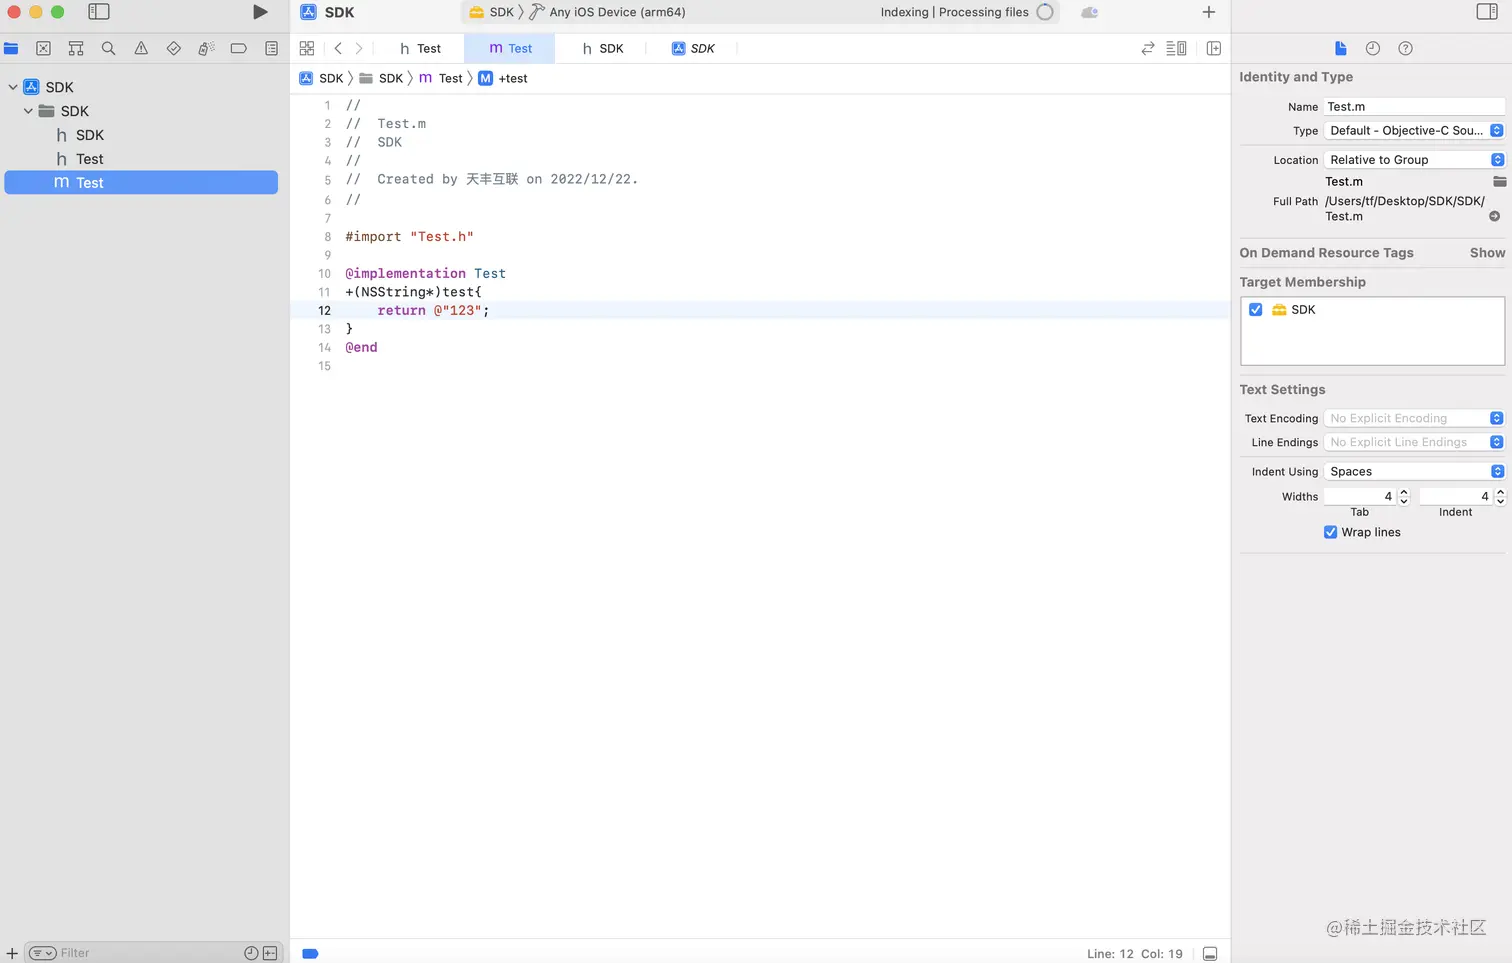The image size is (1512, 963).
Task: Show the History inspector clock tab
Action: click(x=1373, y=48)
